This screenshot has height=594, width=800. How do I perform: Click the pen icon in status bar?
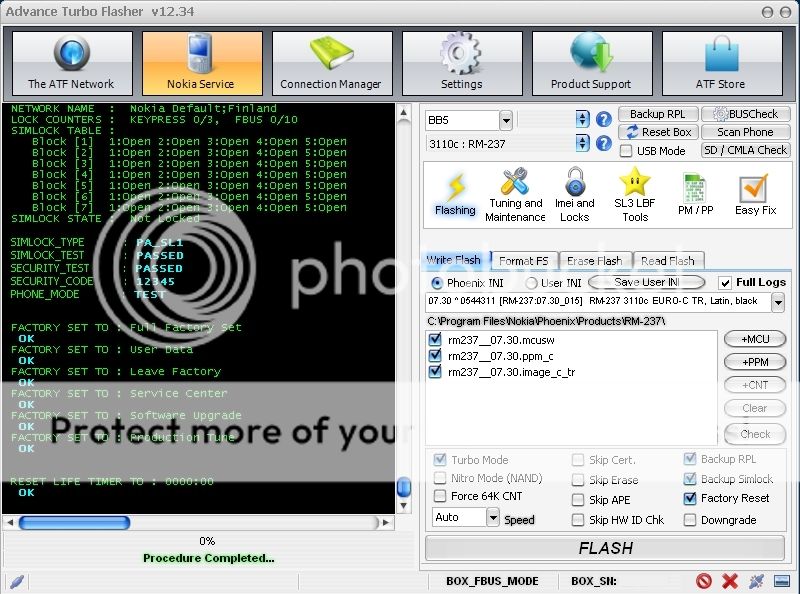[17, 581]
